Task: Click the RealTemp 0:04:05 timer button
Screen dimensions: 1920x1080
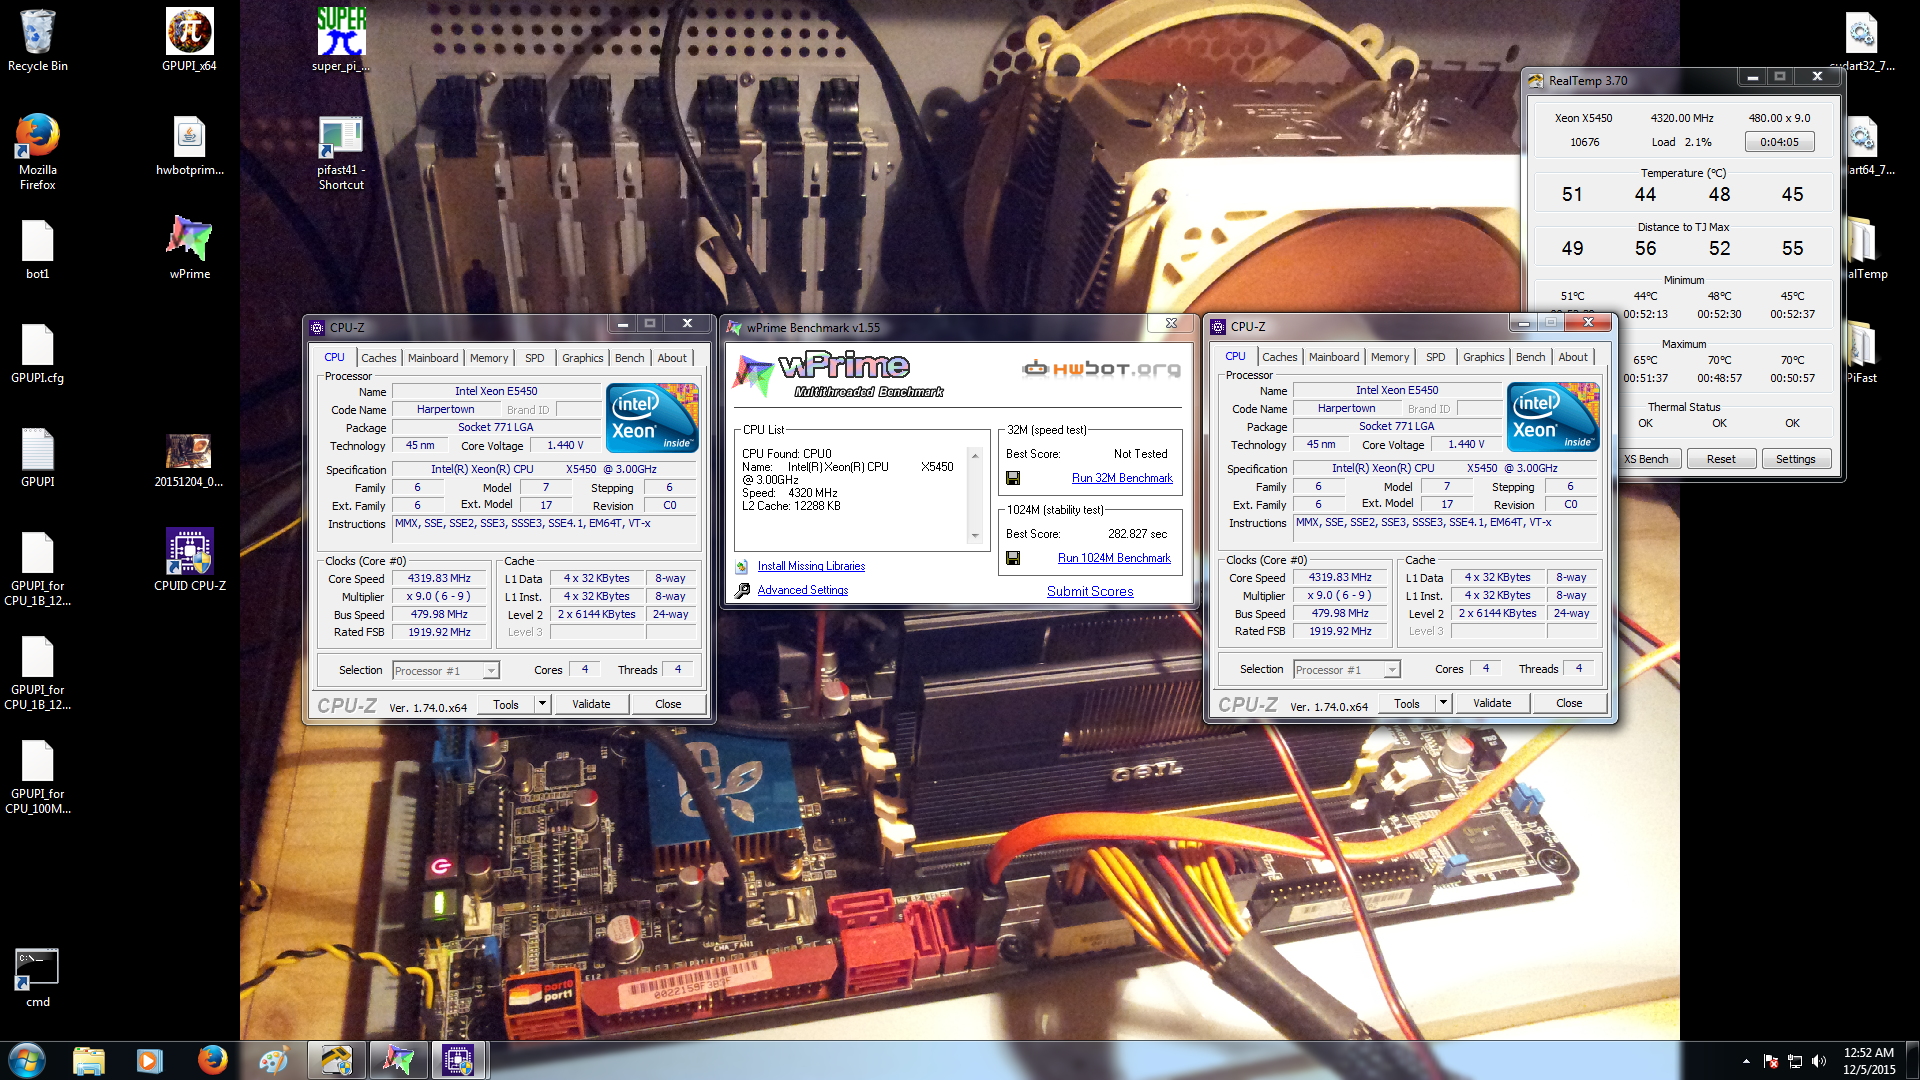Action: tap(1779, 142)
